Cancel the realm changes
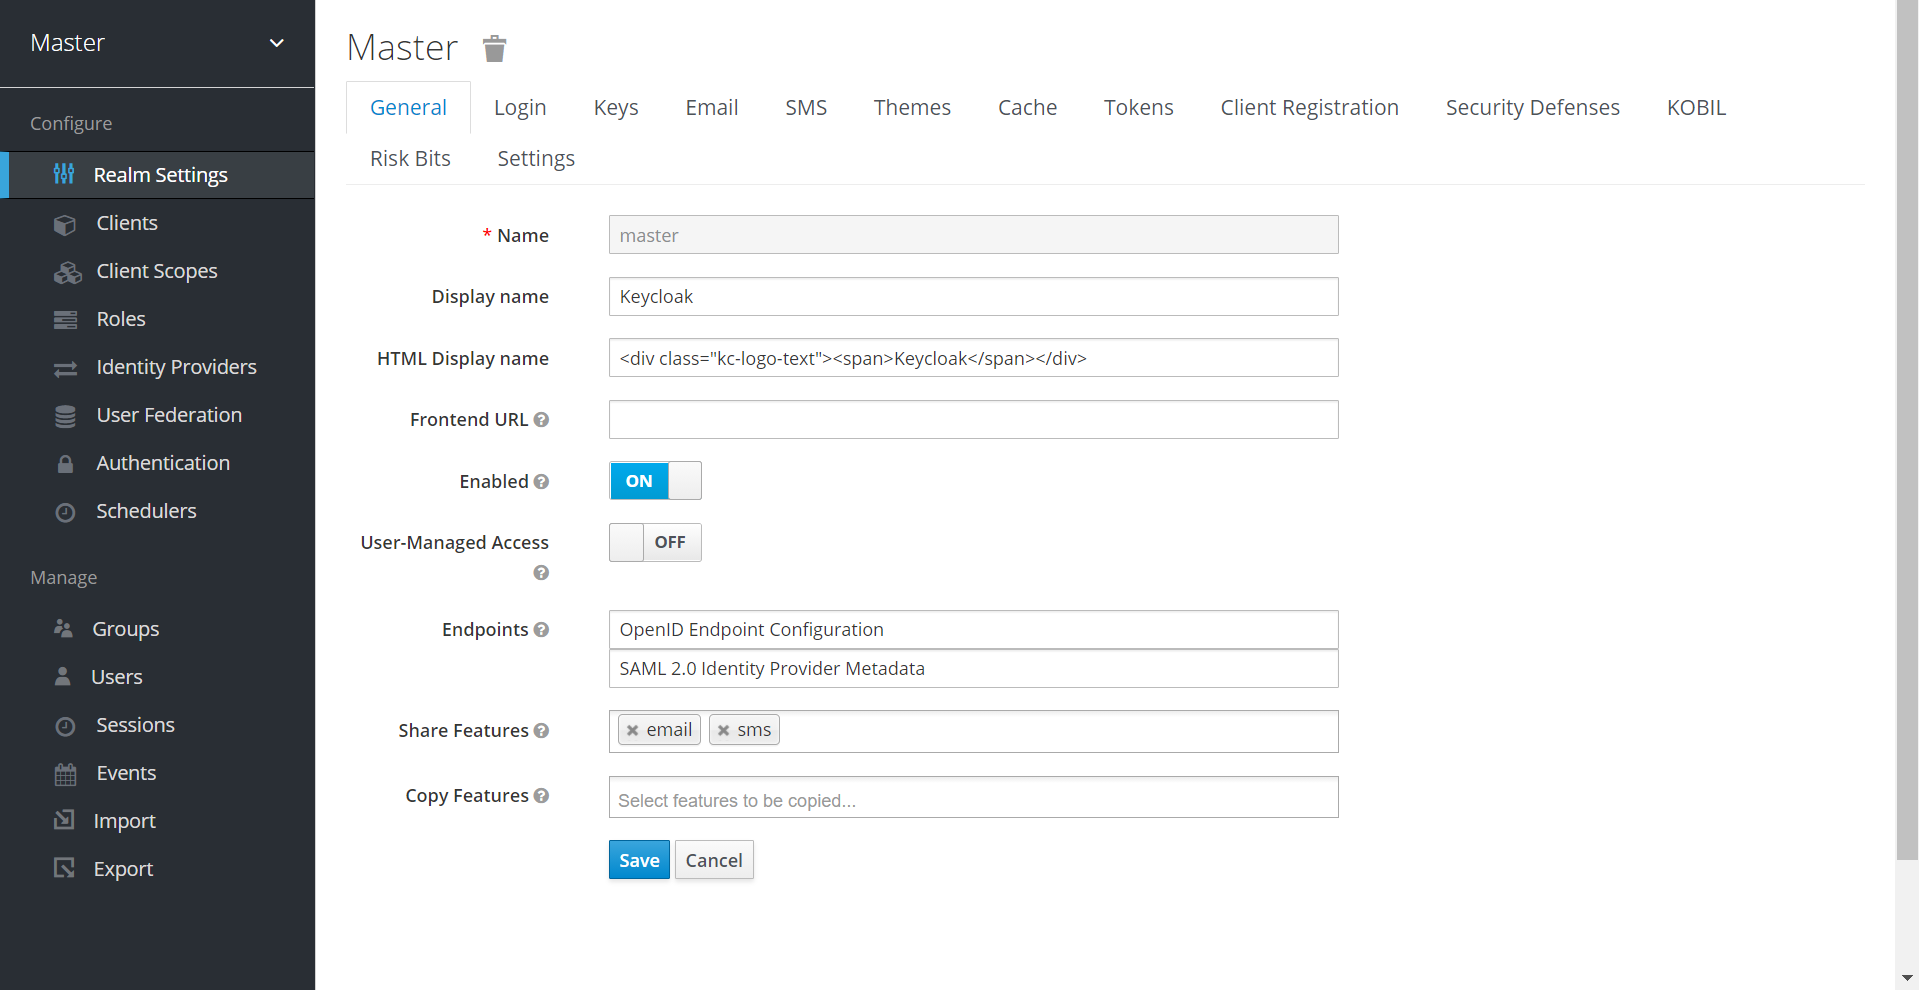Image resolution: width=1919 pixels, height=990 pixels. pos(714,860)
